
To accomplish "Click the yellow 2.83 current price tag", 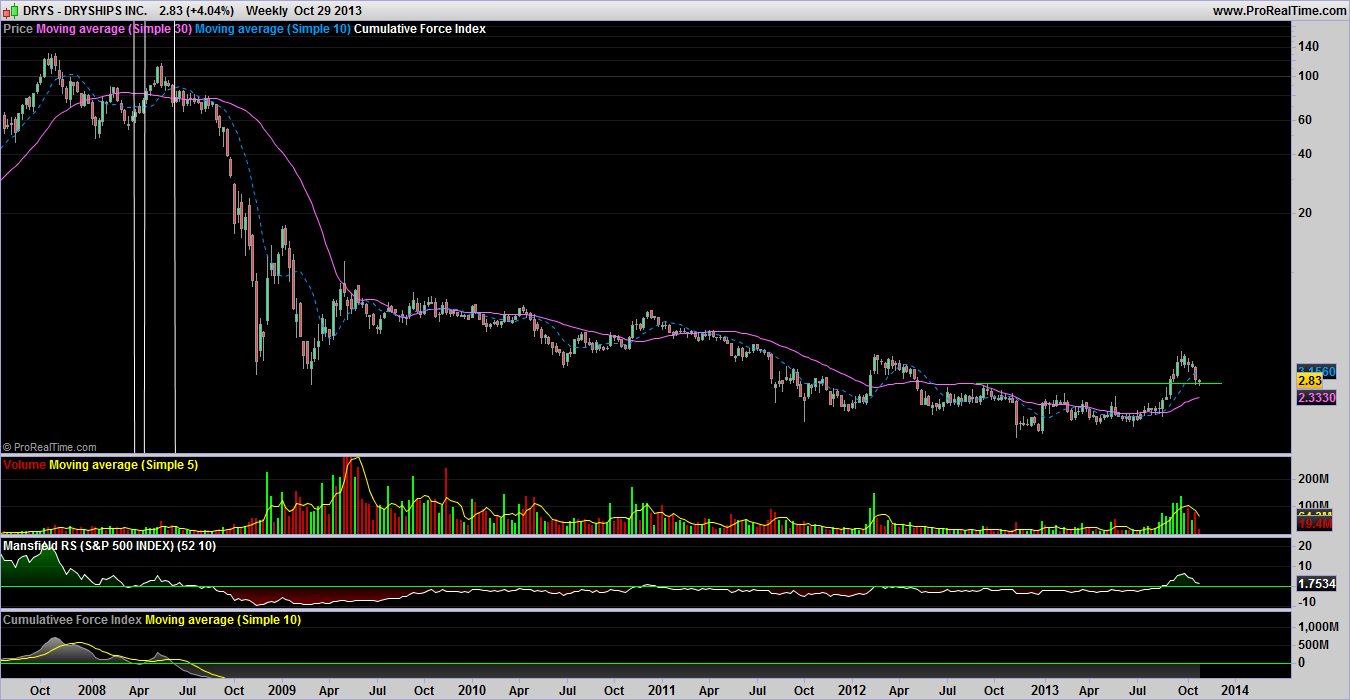I will 1310,381.
